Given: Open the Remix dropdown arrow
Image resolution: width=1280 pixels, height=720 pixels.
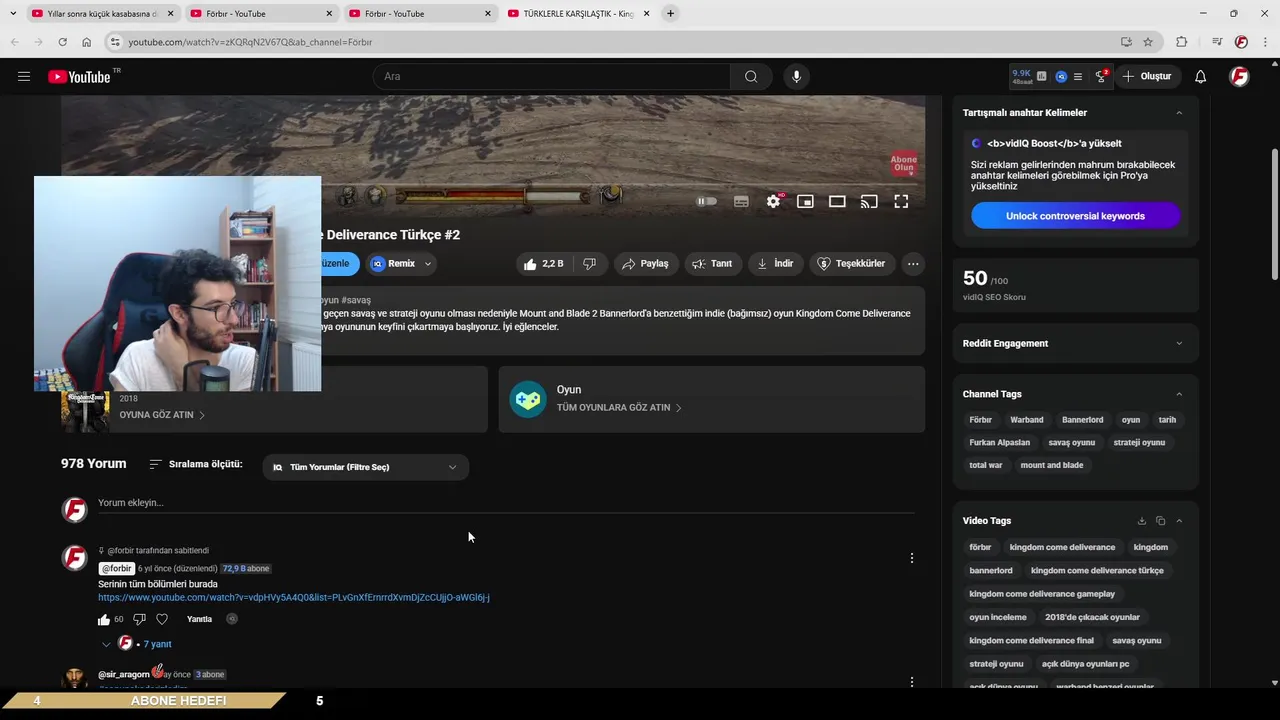Looking at the screenshot, I should (x=428, y=264).
